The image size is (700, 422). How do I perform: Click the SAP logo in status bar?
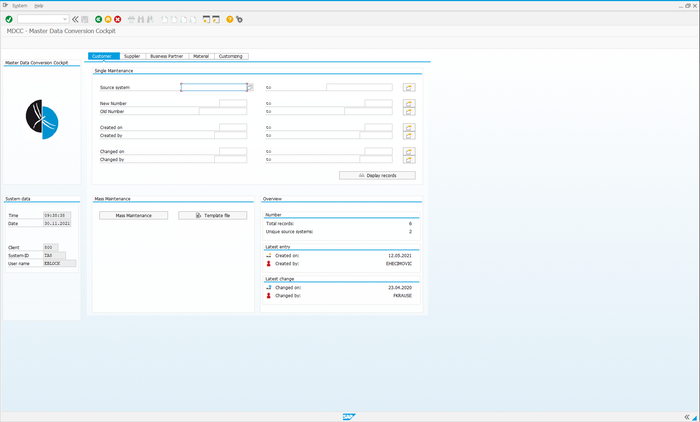[x=349, y=417]
